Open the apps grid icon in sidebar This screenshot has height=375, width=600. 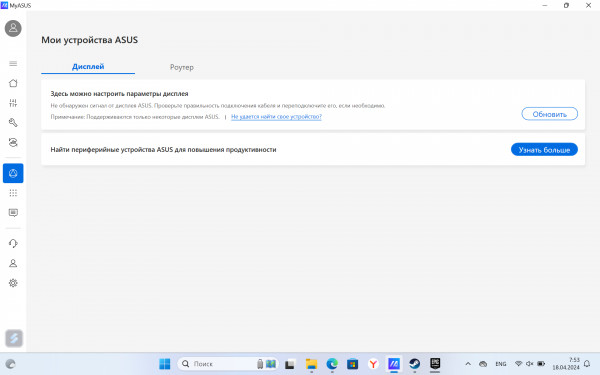pos(13,193)
